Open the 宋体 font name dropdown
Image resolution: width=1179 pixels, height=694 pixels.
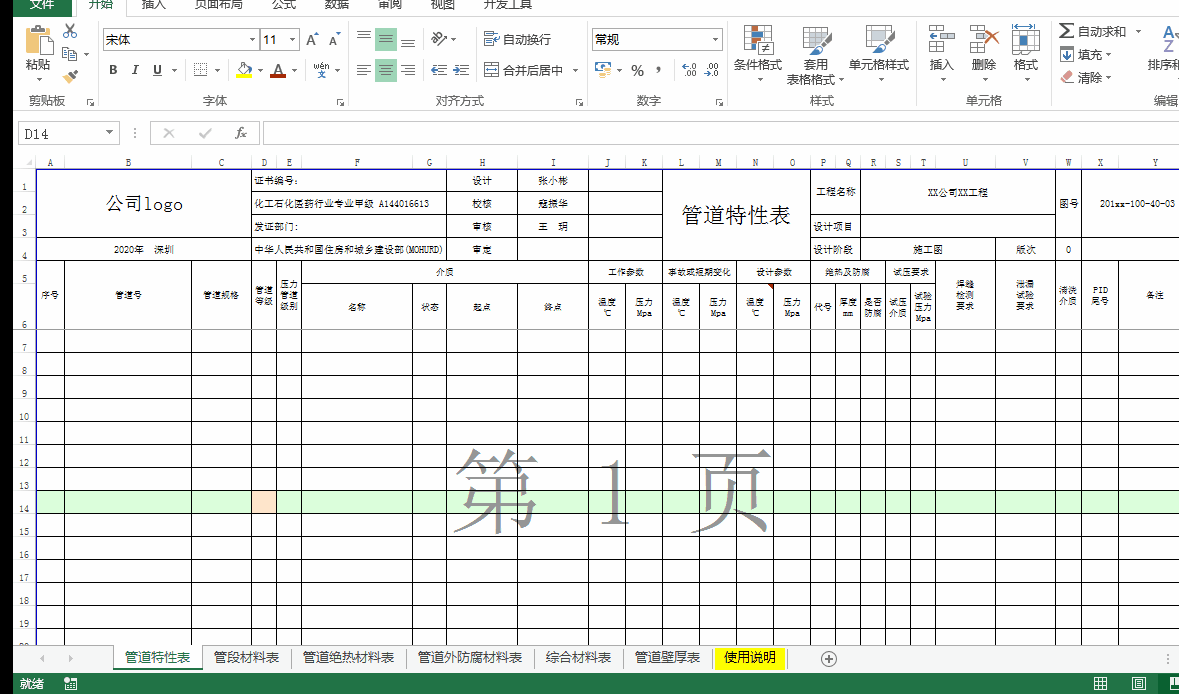point(253,40)
